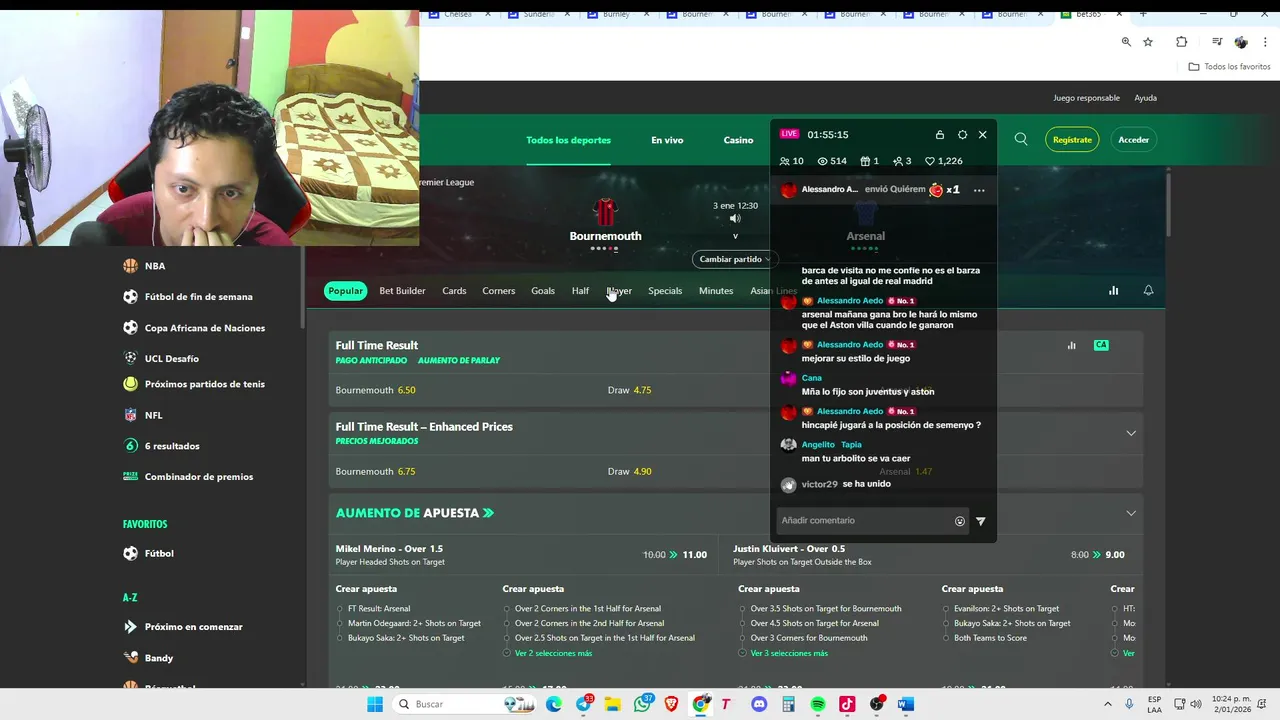
Task: Select the Todos los deportes tab
Action: tap(568, 140)
